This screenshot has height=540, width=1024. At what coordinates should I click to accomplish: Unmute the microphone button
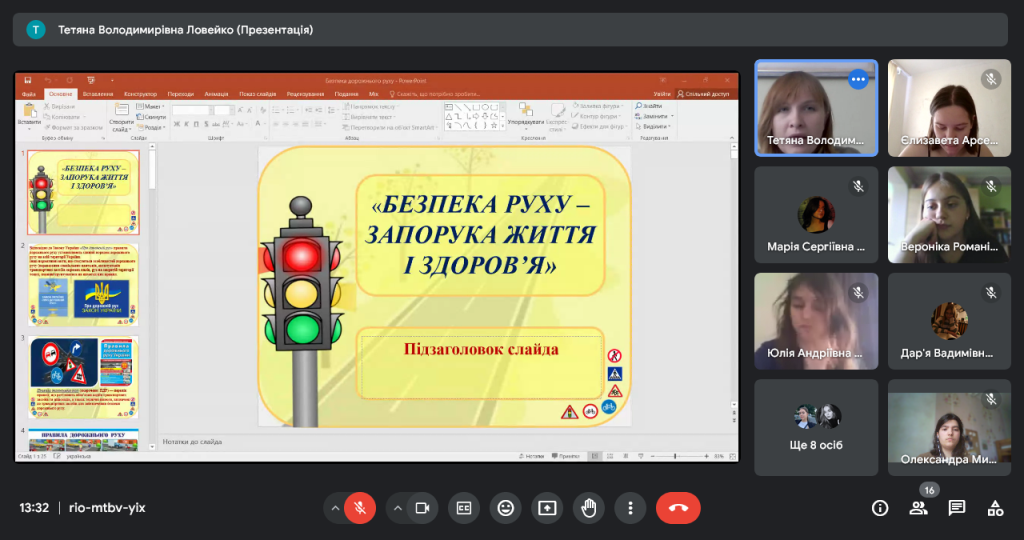(360, 508)
